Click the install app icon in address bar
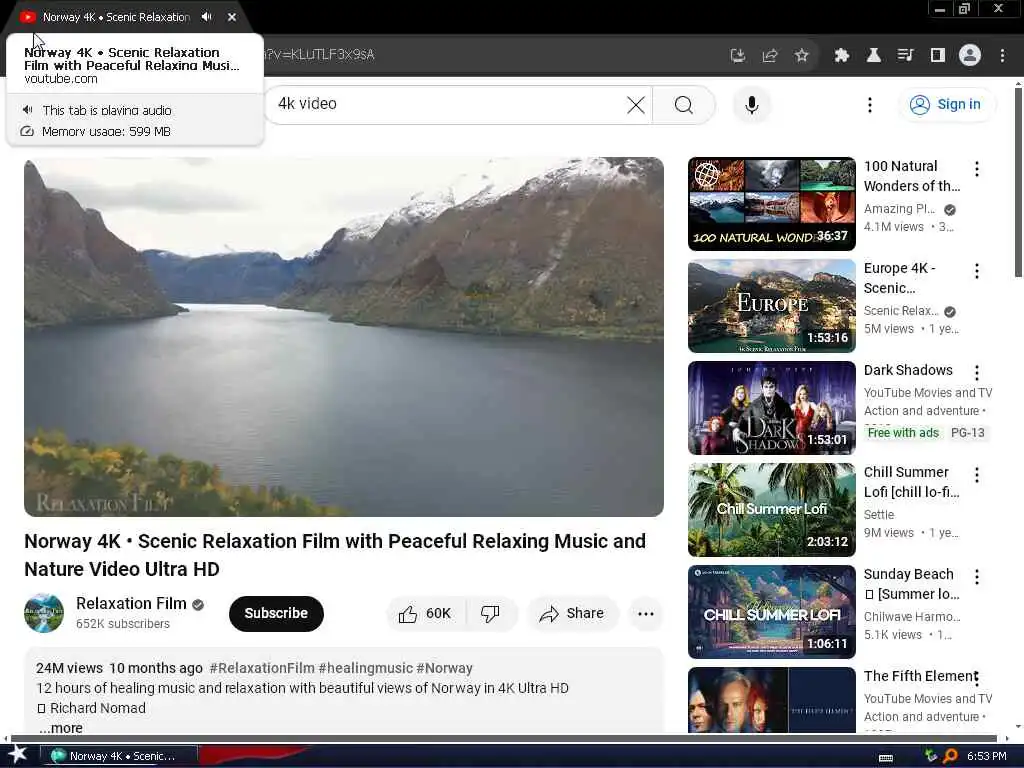Viewport: 1024px width, 768px height. pos(737,56)
